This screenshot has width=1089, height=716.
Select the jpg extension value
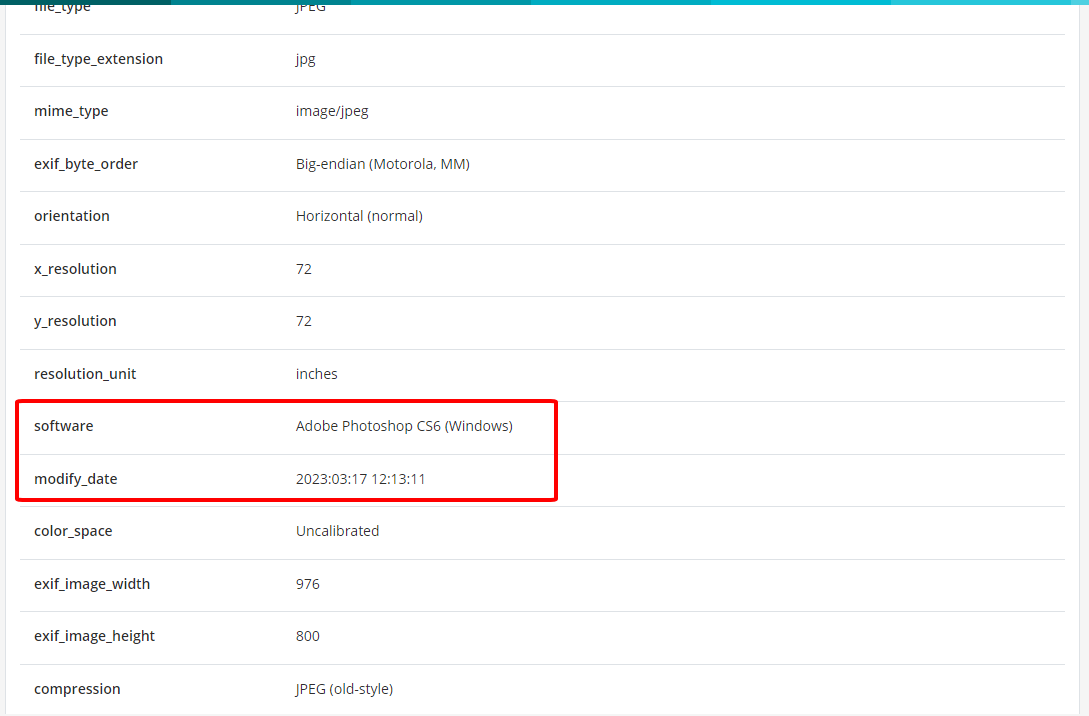point(305,59)
